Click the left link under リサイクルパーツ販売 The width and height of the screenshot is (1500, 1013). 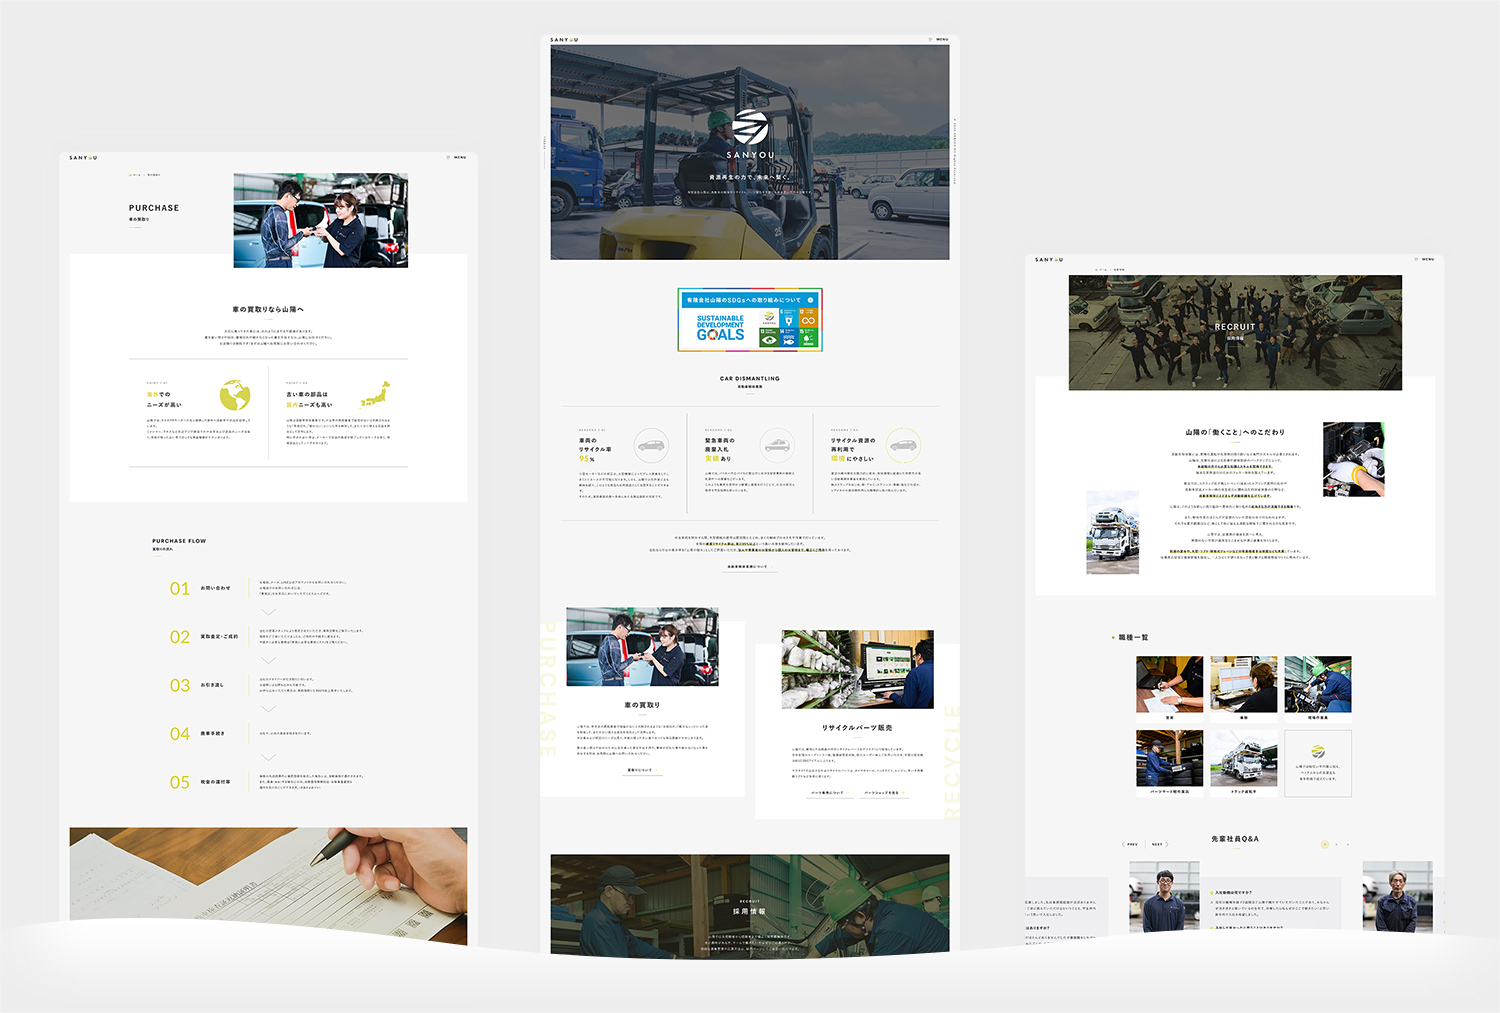(828, 793)
